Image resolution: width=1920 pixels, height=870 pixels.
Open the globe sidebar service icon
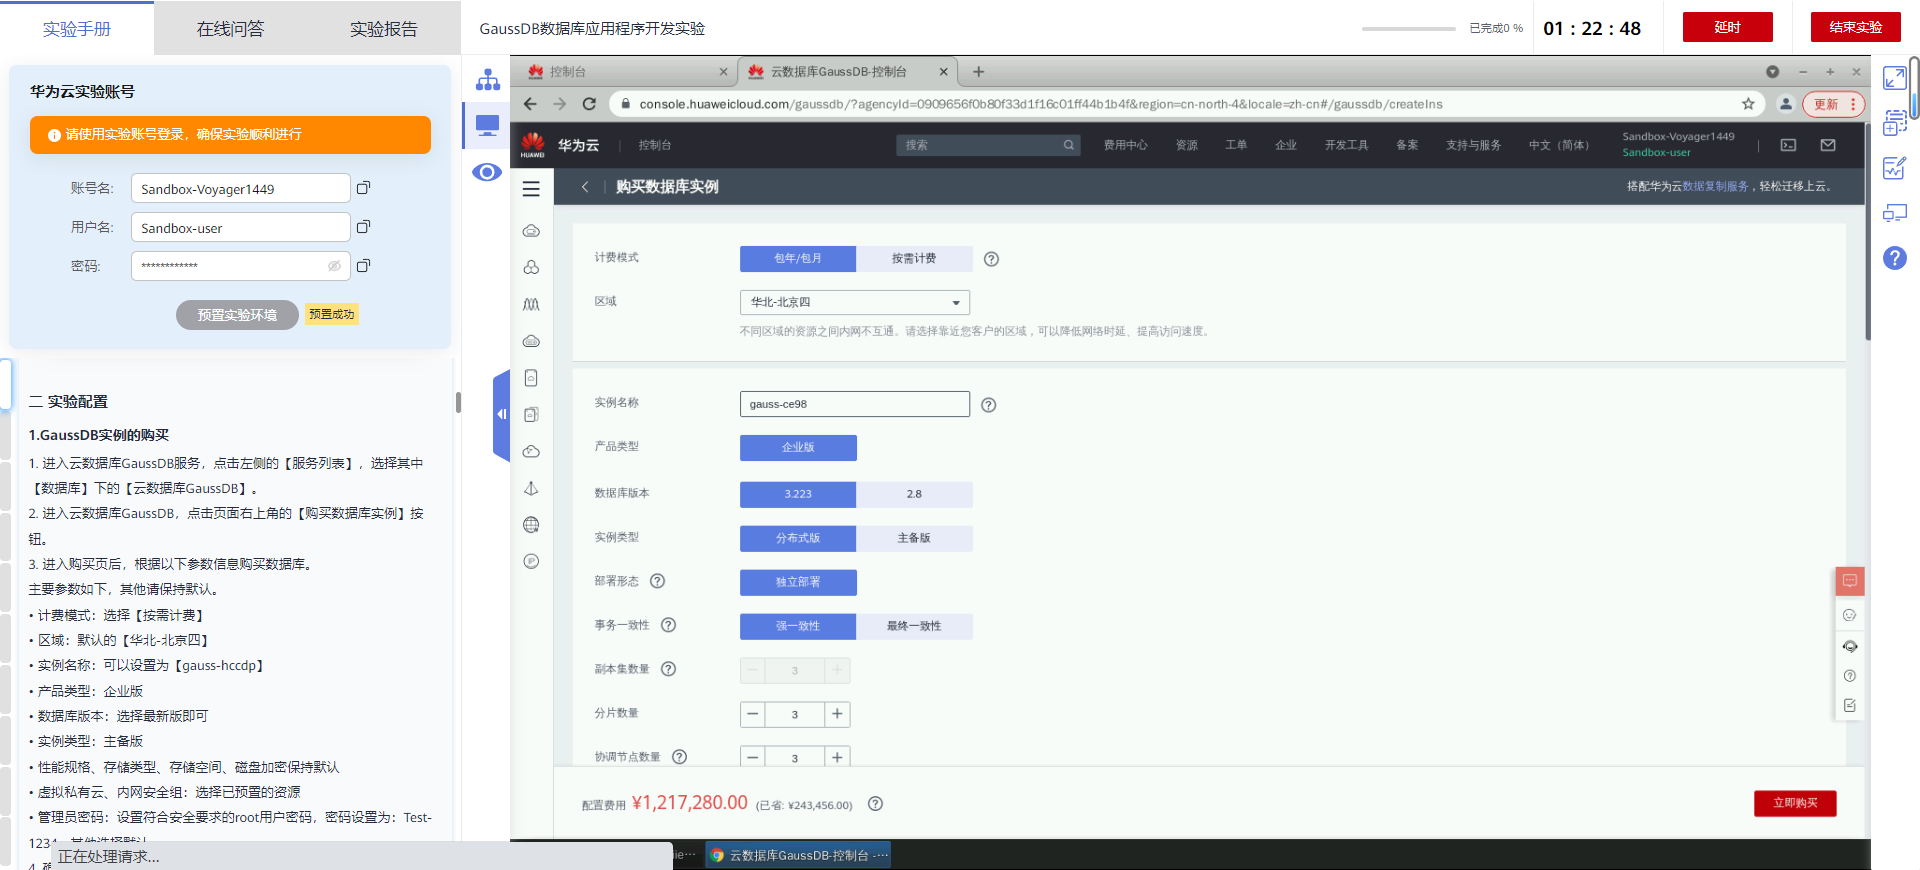pyautogui.click(x=531, y=525)
